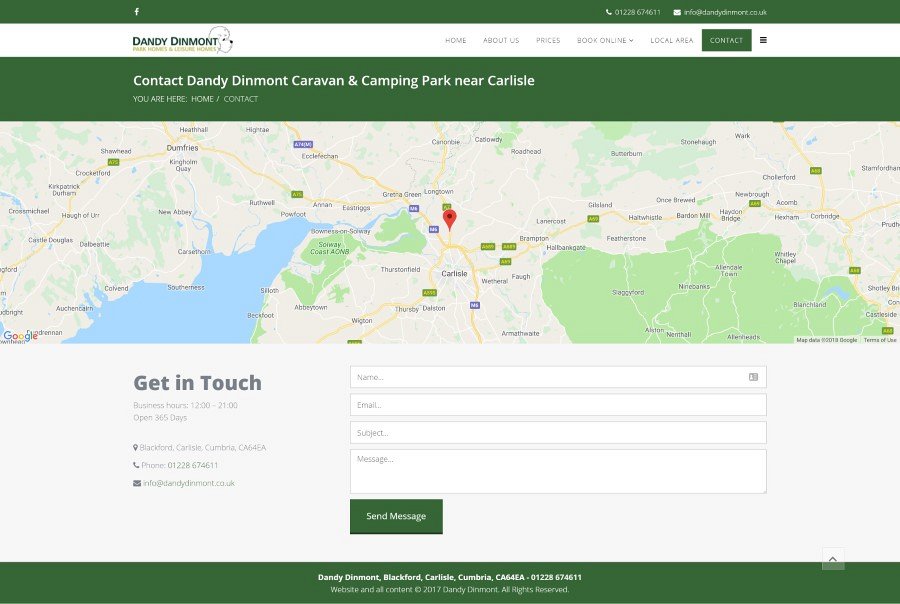Click the scroll-to-top arrow button

[x=833, y=559]
